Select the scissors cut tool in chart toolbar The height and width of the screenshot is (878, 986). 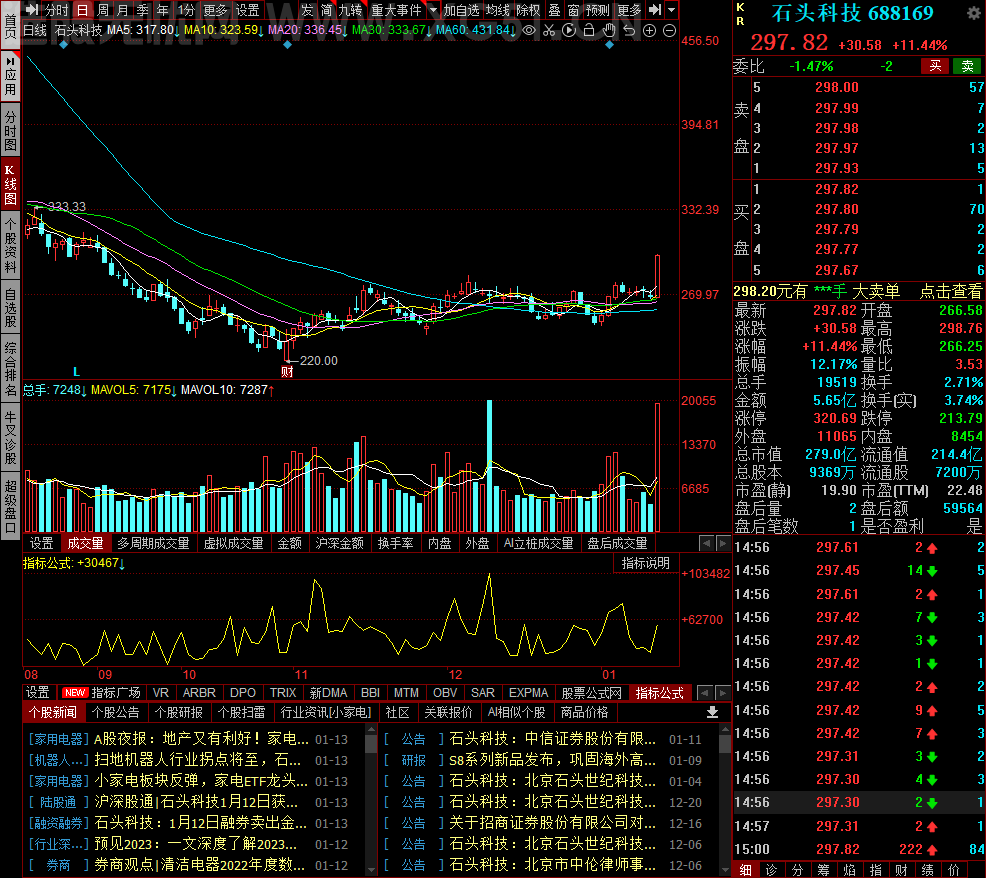pyautogui.click(x=549, y=30)
